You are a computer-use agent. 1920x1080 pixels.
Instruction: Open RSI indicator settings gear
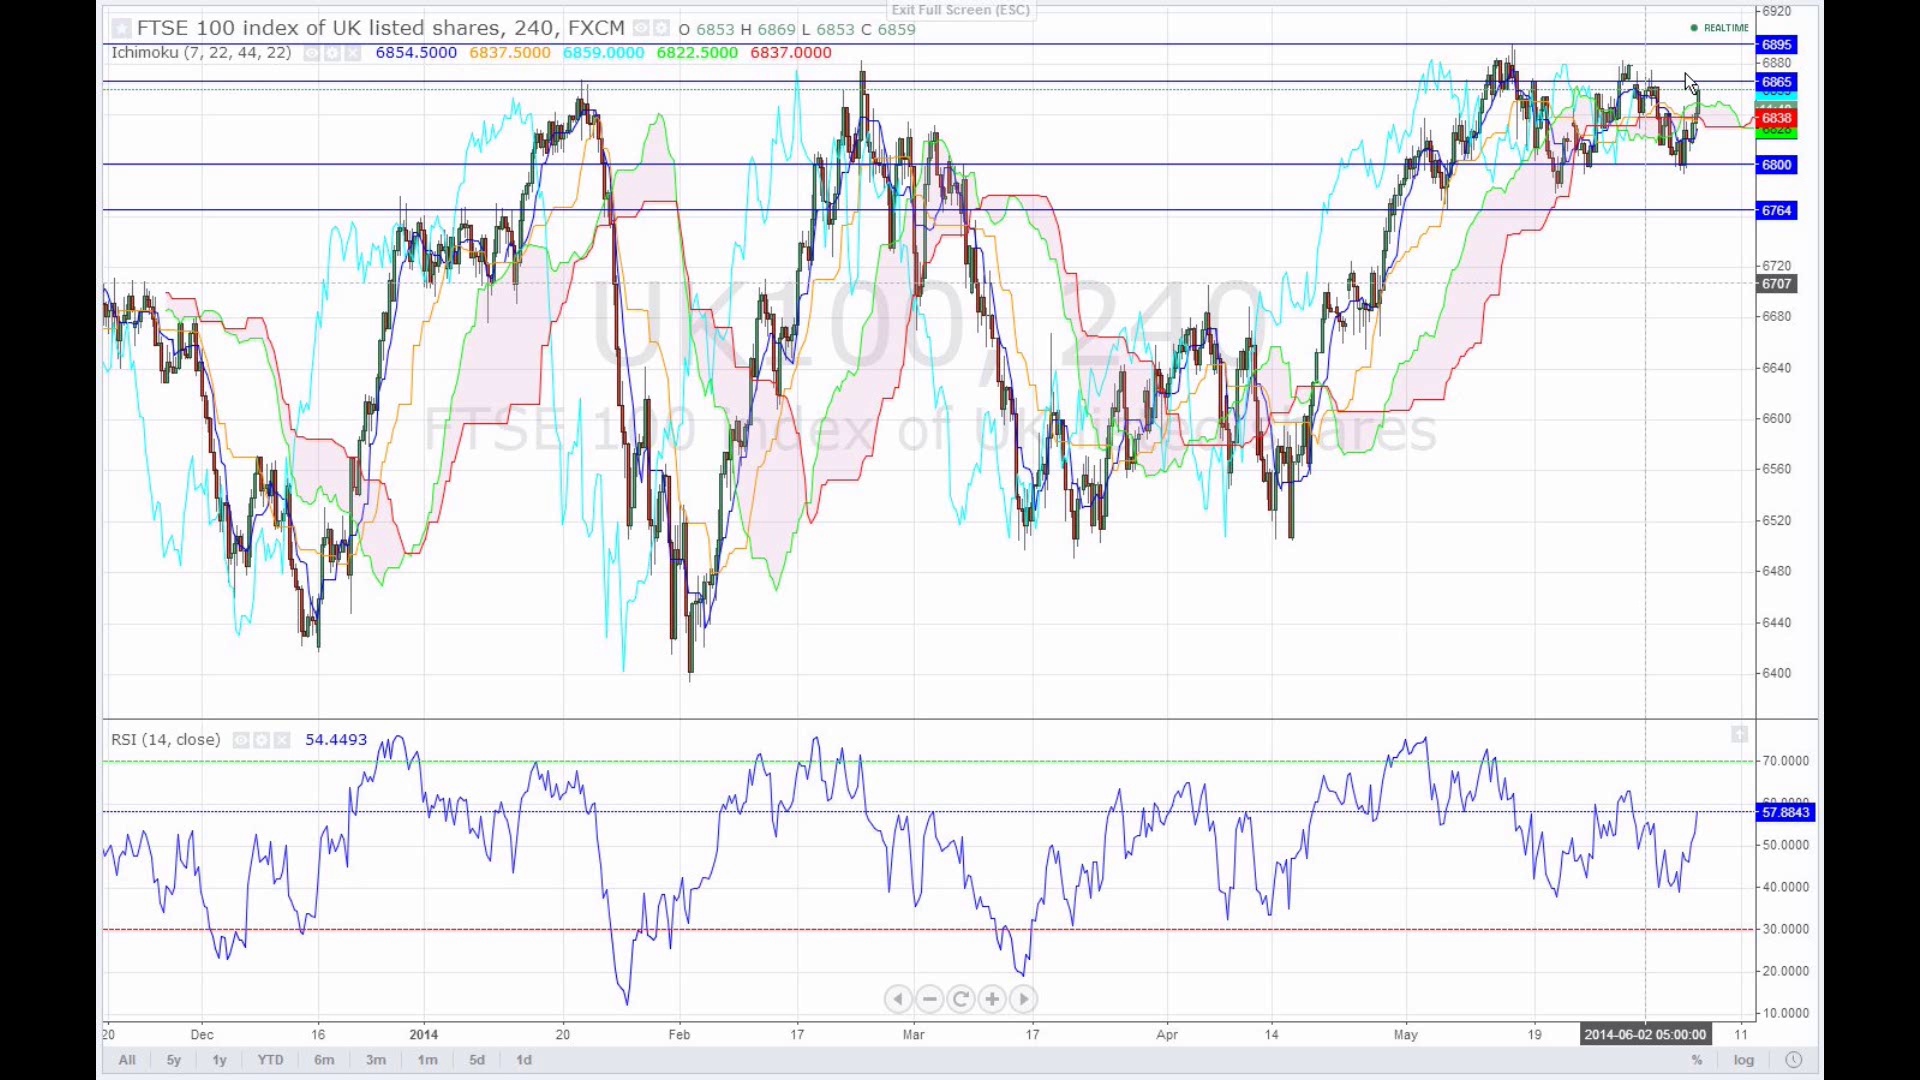tap(261, 740)
